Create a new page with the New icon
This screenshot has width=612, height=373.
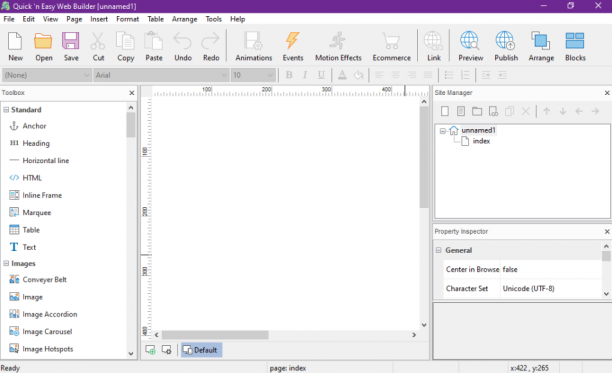tap(15, 46)
